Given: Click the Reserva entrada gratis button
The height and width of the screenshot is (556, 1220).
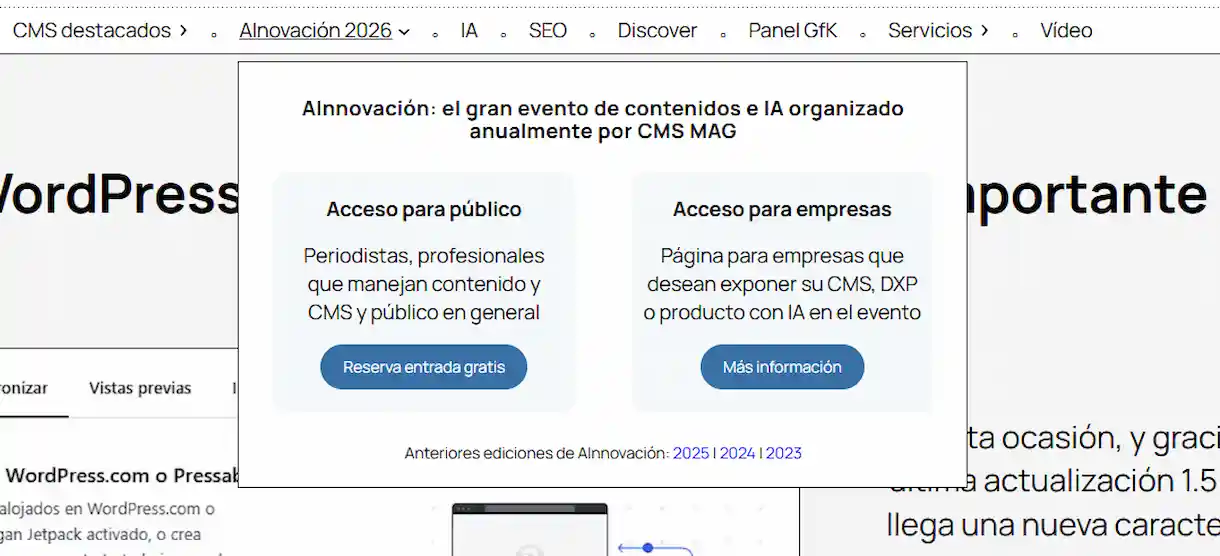Looking at the screenshot, I should [x=424, y=367].
